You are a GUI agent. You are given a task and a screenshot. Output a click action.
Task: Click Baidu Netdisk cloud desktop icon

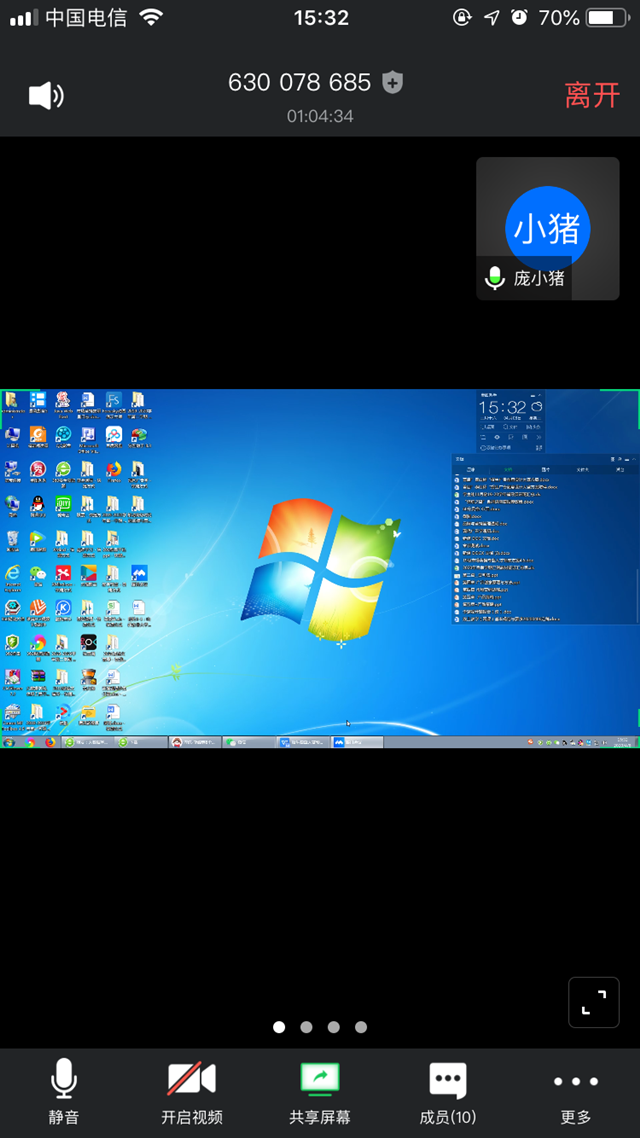click(x=114, y=435)
